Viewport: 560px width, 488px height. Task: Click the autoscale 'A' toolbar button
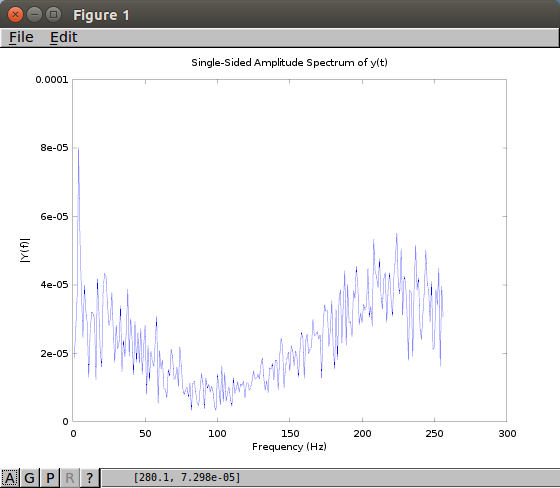tap(10, 478)
